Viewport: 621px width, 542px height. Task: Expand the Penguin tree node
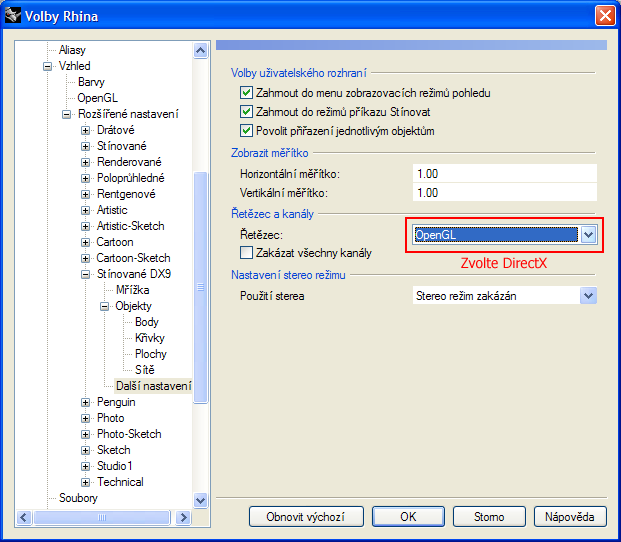[86, 402]
